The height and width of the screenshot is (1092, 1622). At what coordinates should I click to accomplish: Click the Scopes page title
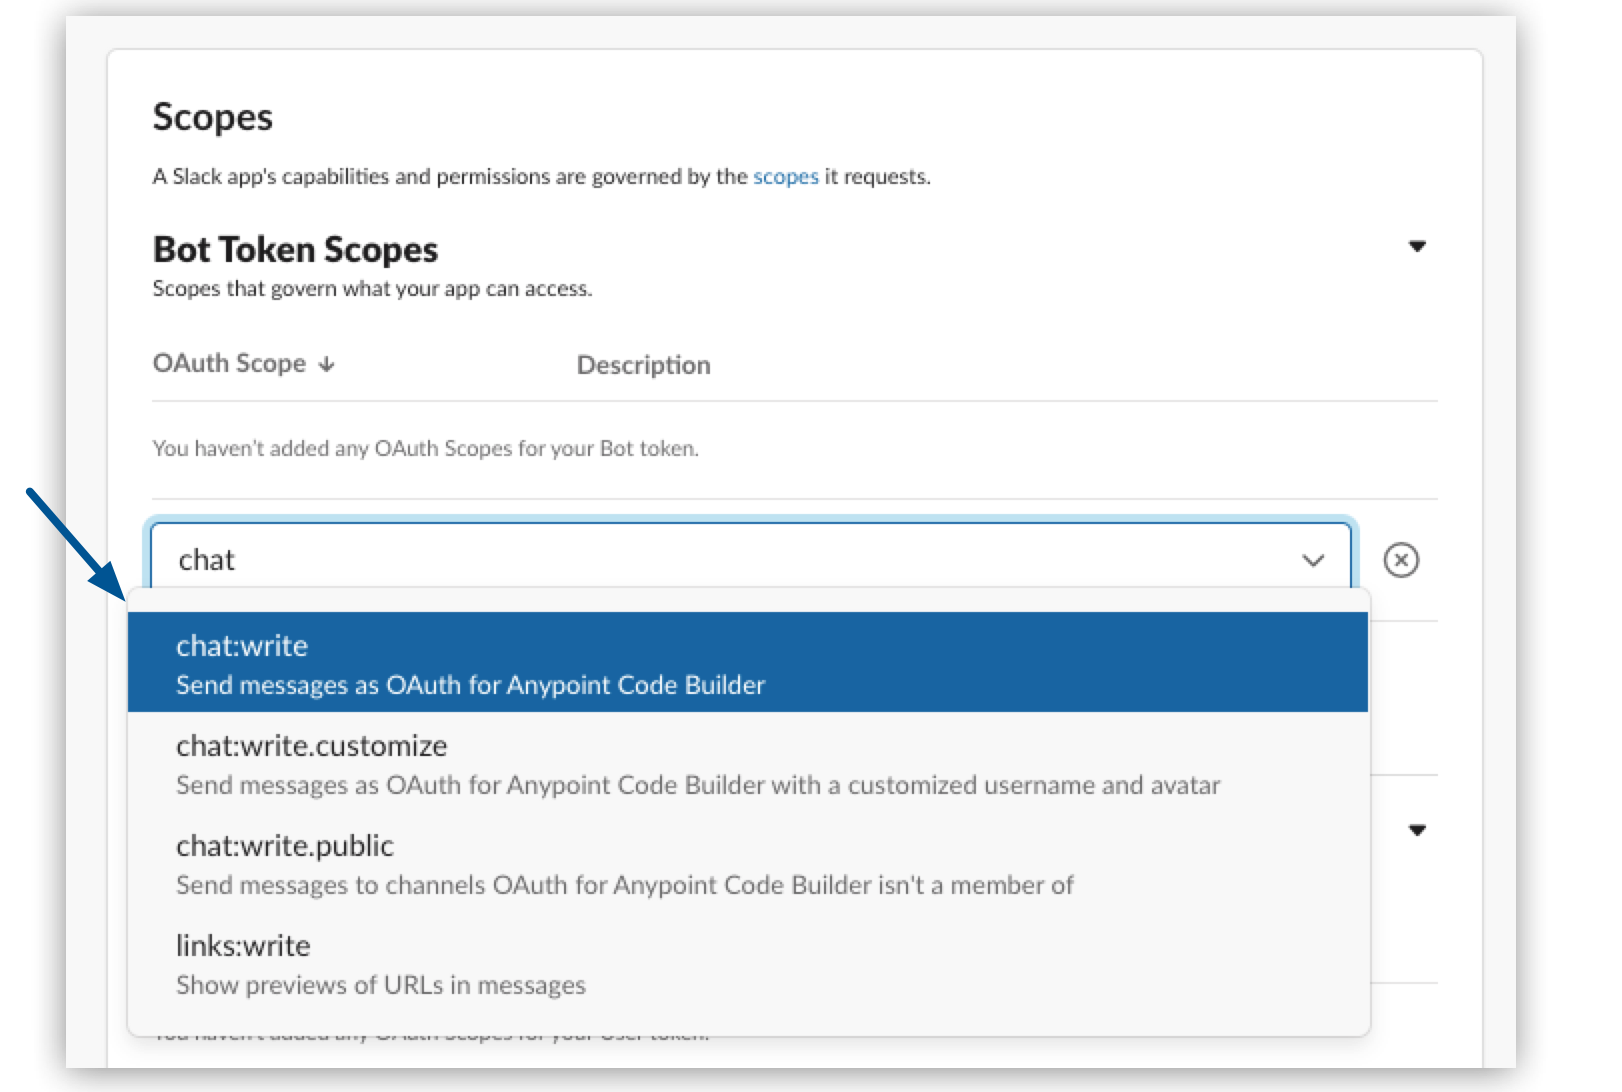[x=212, y=117]
